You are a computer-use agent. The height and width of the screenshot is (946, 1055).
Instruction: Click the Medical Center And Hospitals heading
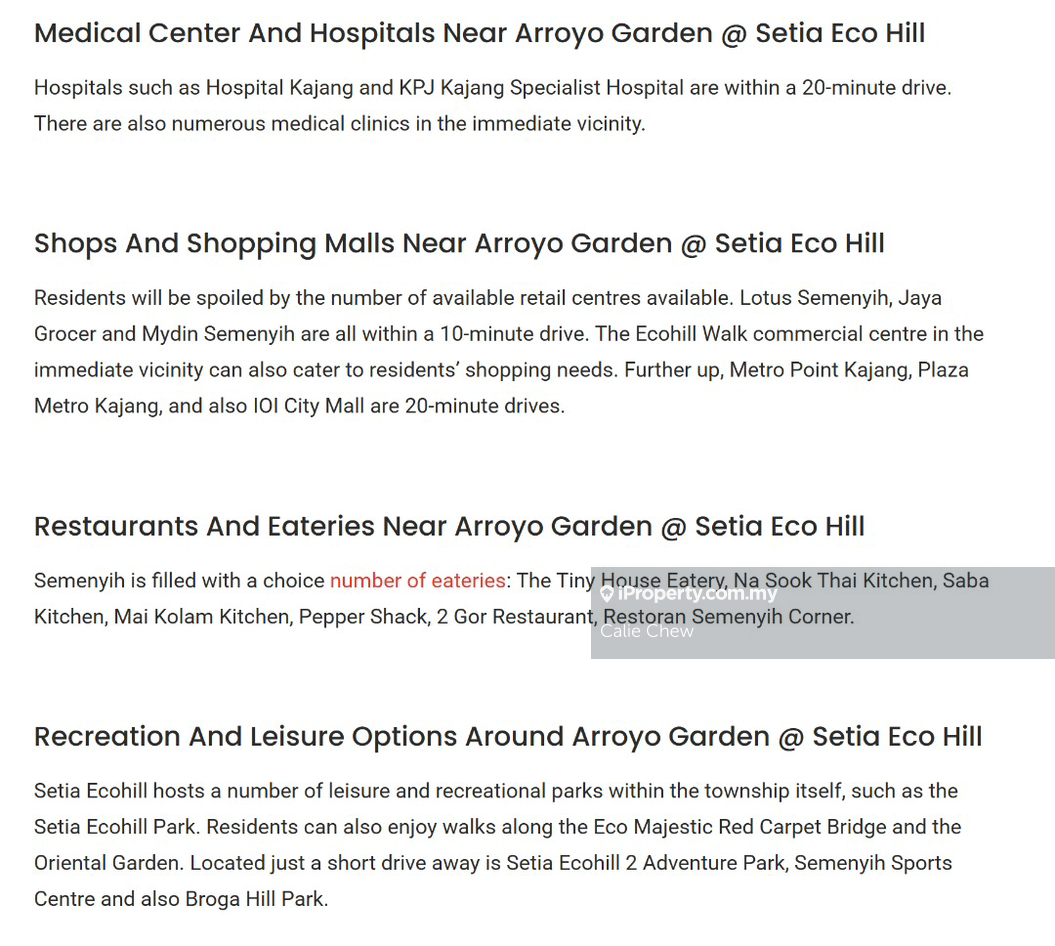479,33
